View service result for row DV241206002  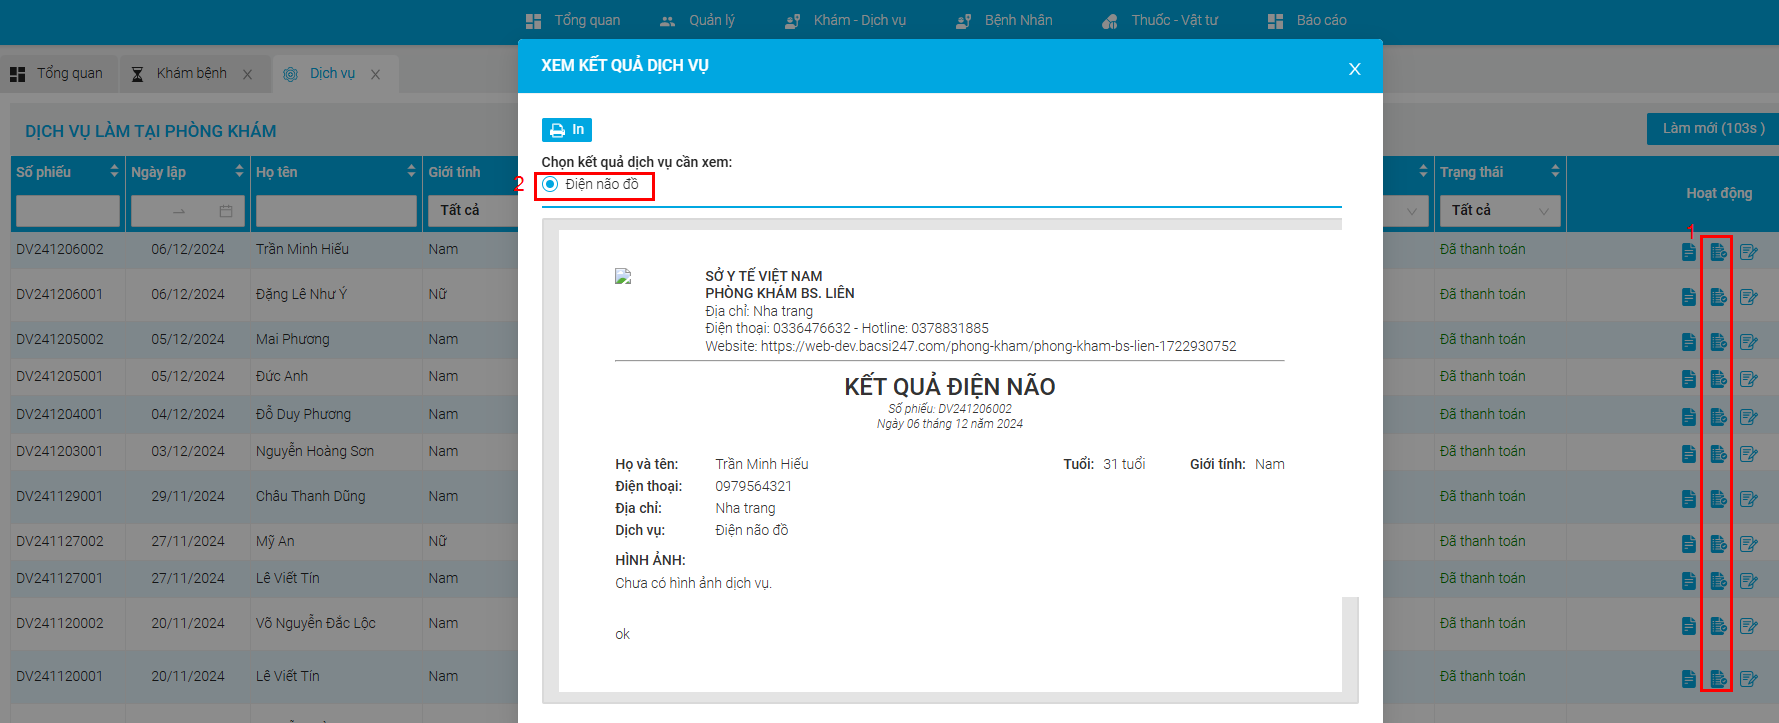1718,252
